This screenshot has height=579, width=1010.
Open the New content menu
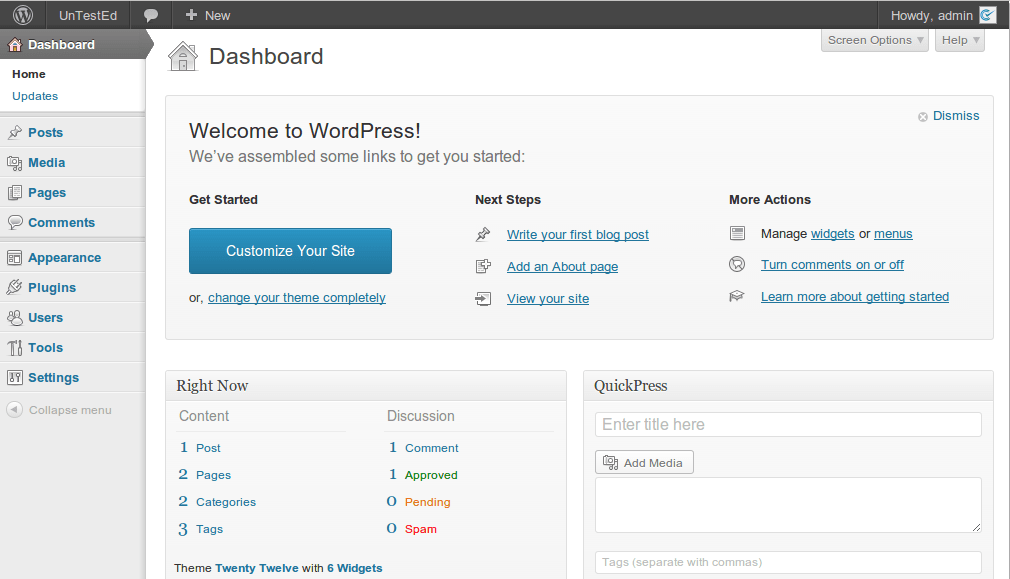pos(207,15)
